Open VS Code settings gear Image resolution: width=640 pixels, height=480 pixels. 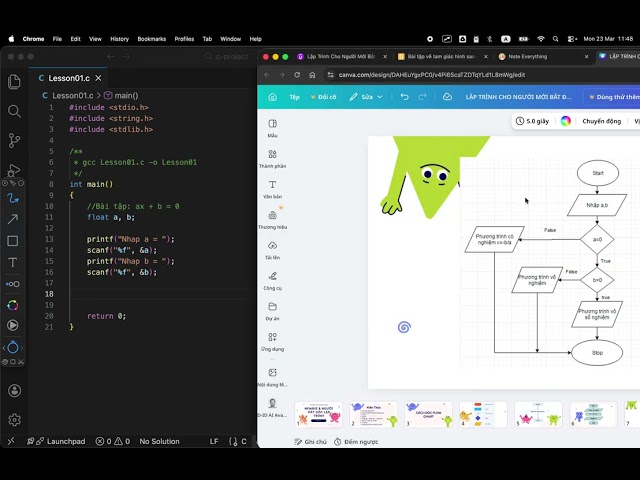14,420
